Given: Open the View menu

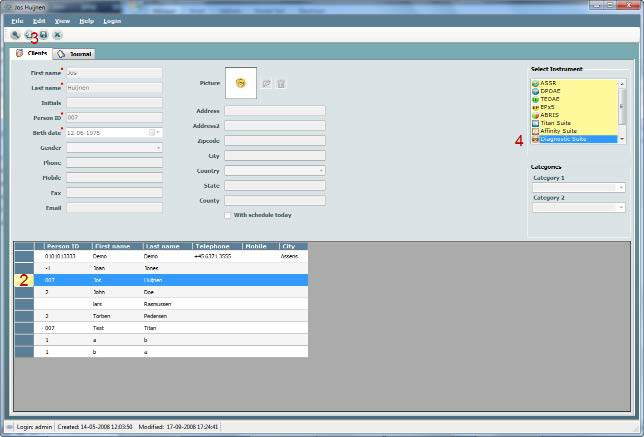Looking at the screenshot, I should pos(62,21).
